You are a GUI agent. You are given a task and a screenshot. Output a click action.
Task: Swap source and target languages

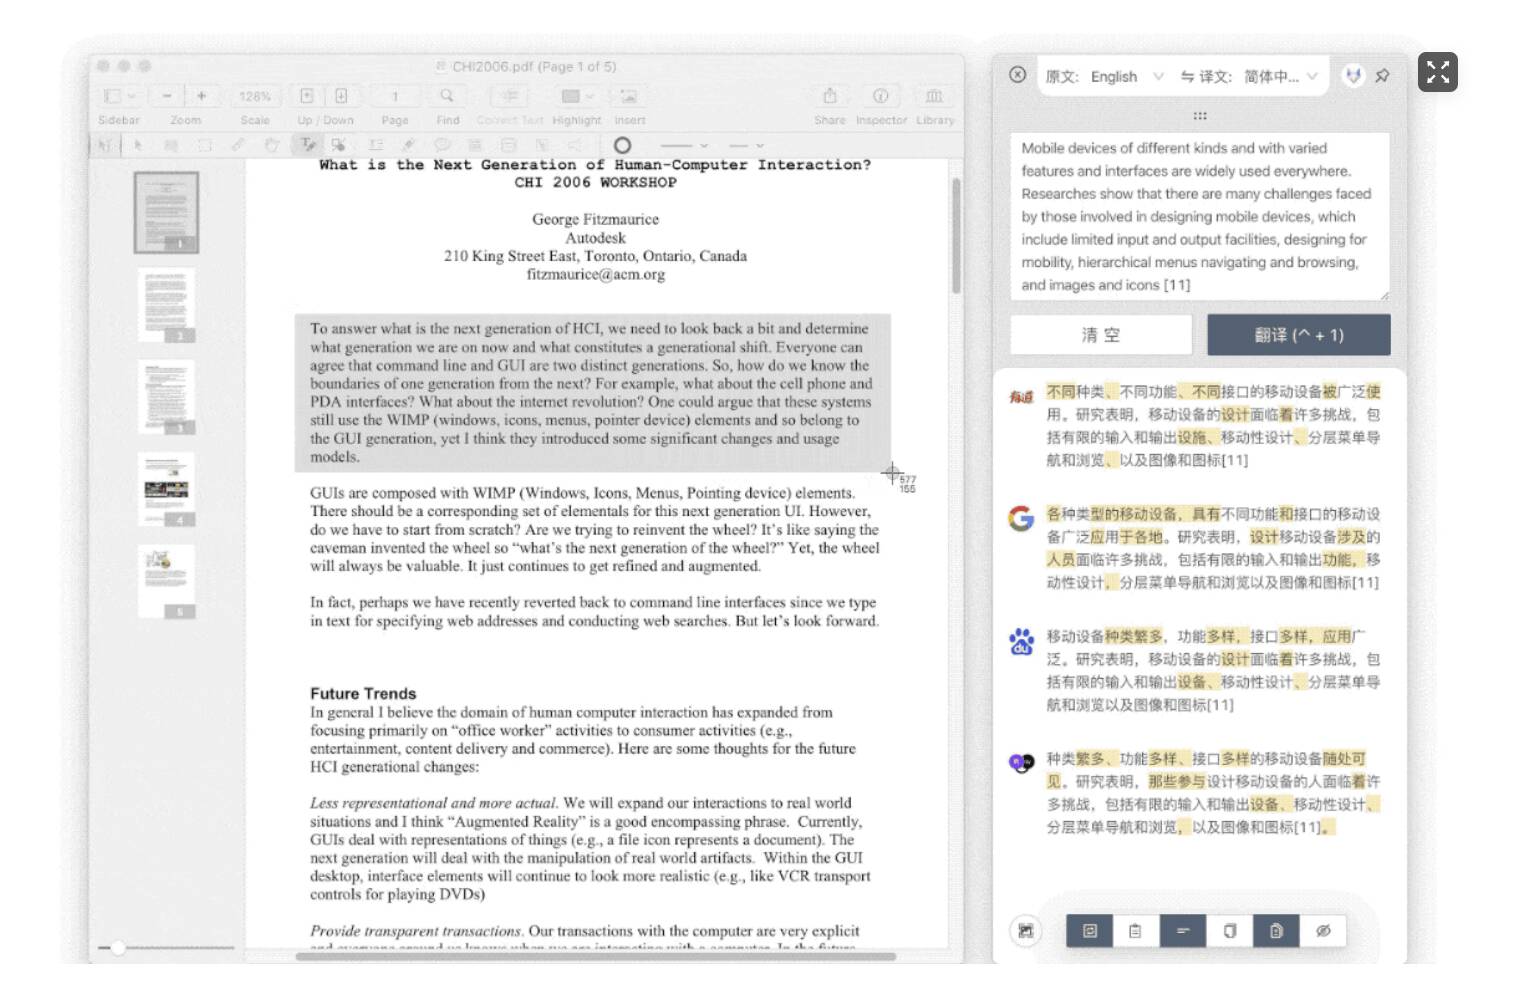click(x=1187, y=76)
